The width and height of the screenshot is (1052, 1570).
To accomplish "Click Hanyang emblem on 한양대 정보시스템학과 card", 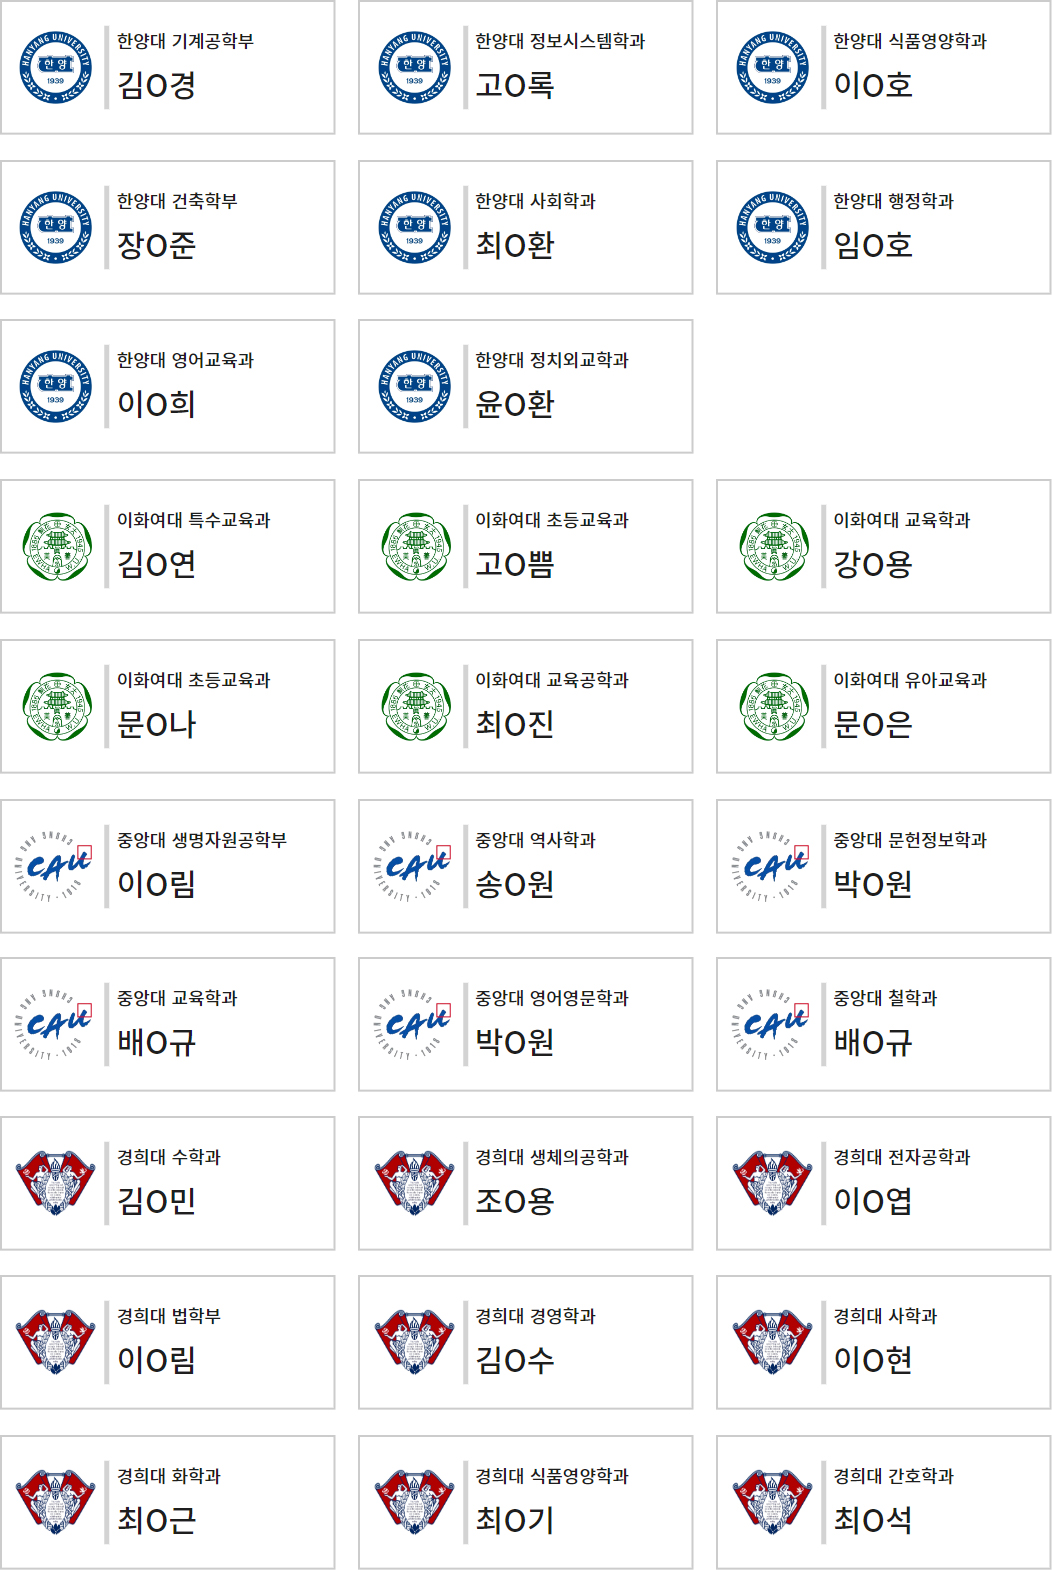I will (x=414, y=68).
